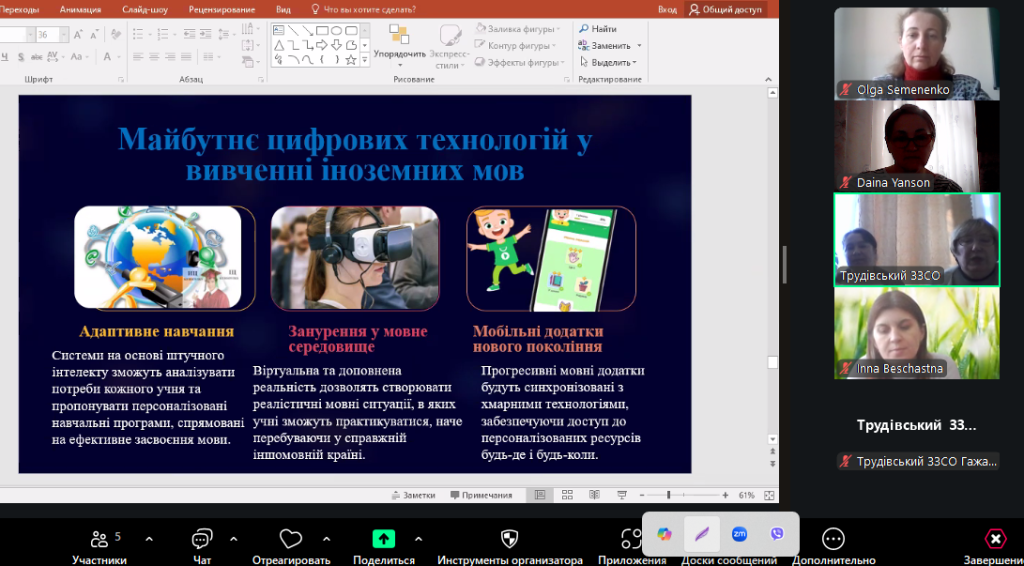Open the Анимация ribbon tab
Image resolution: width=1024 pixels, height=566 pixels.
tap(80, 9)
